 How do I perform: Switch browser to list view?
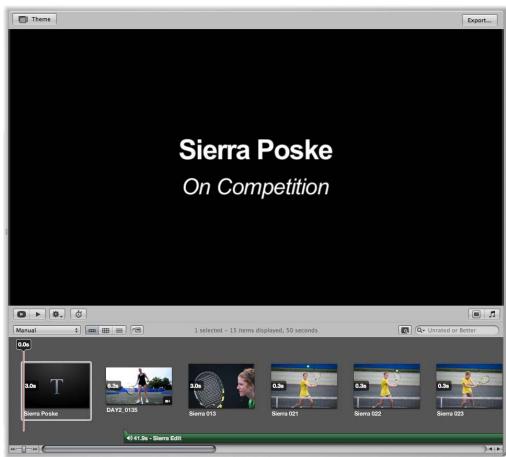tap(119, 330)
